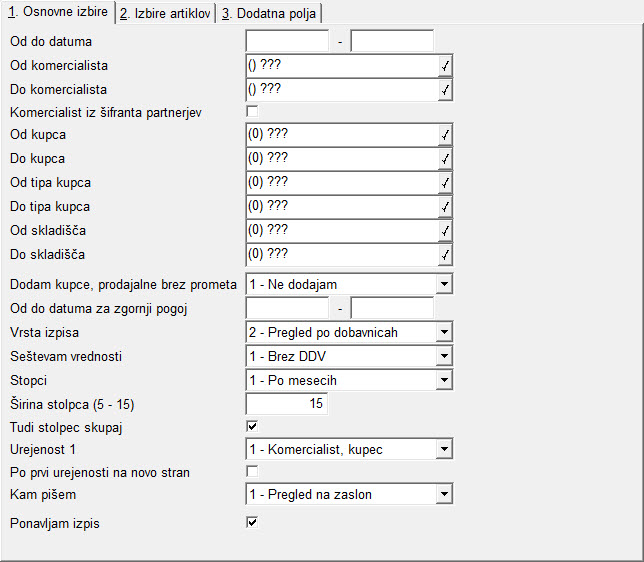Switch to the Izbire artiklov tab
644x562 pixels.
tap(165, 14)
